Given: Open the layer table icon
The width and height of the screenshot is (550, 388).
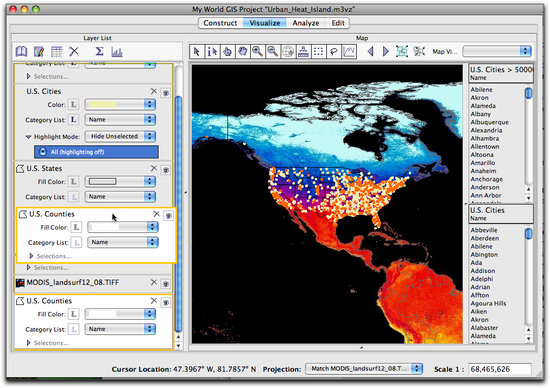Looking at the screenshot, I should click(56, 52).
